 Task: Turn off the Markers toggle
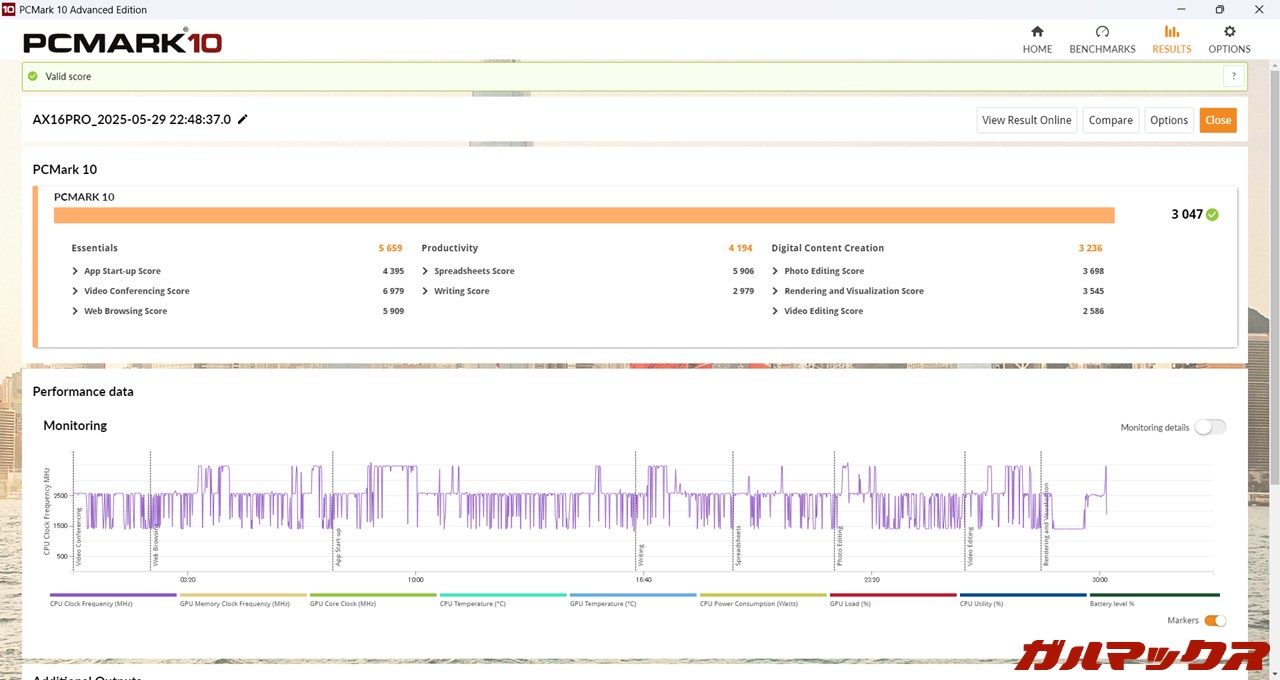click(x=1214, y=621)
